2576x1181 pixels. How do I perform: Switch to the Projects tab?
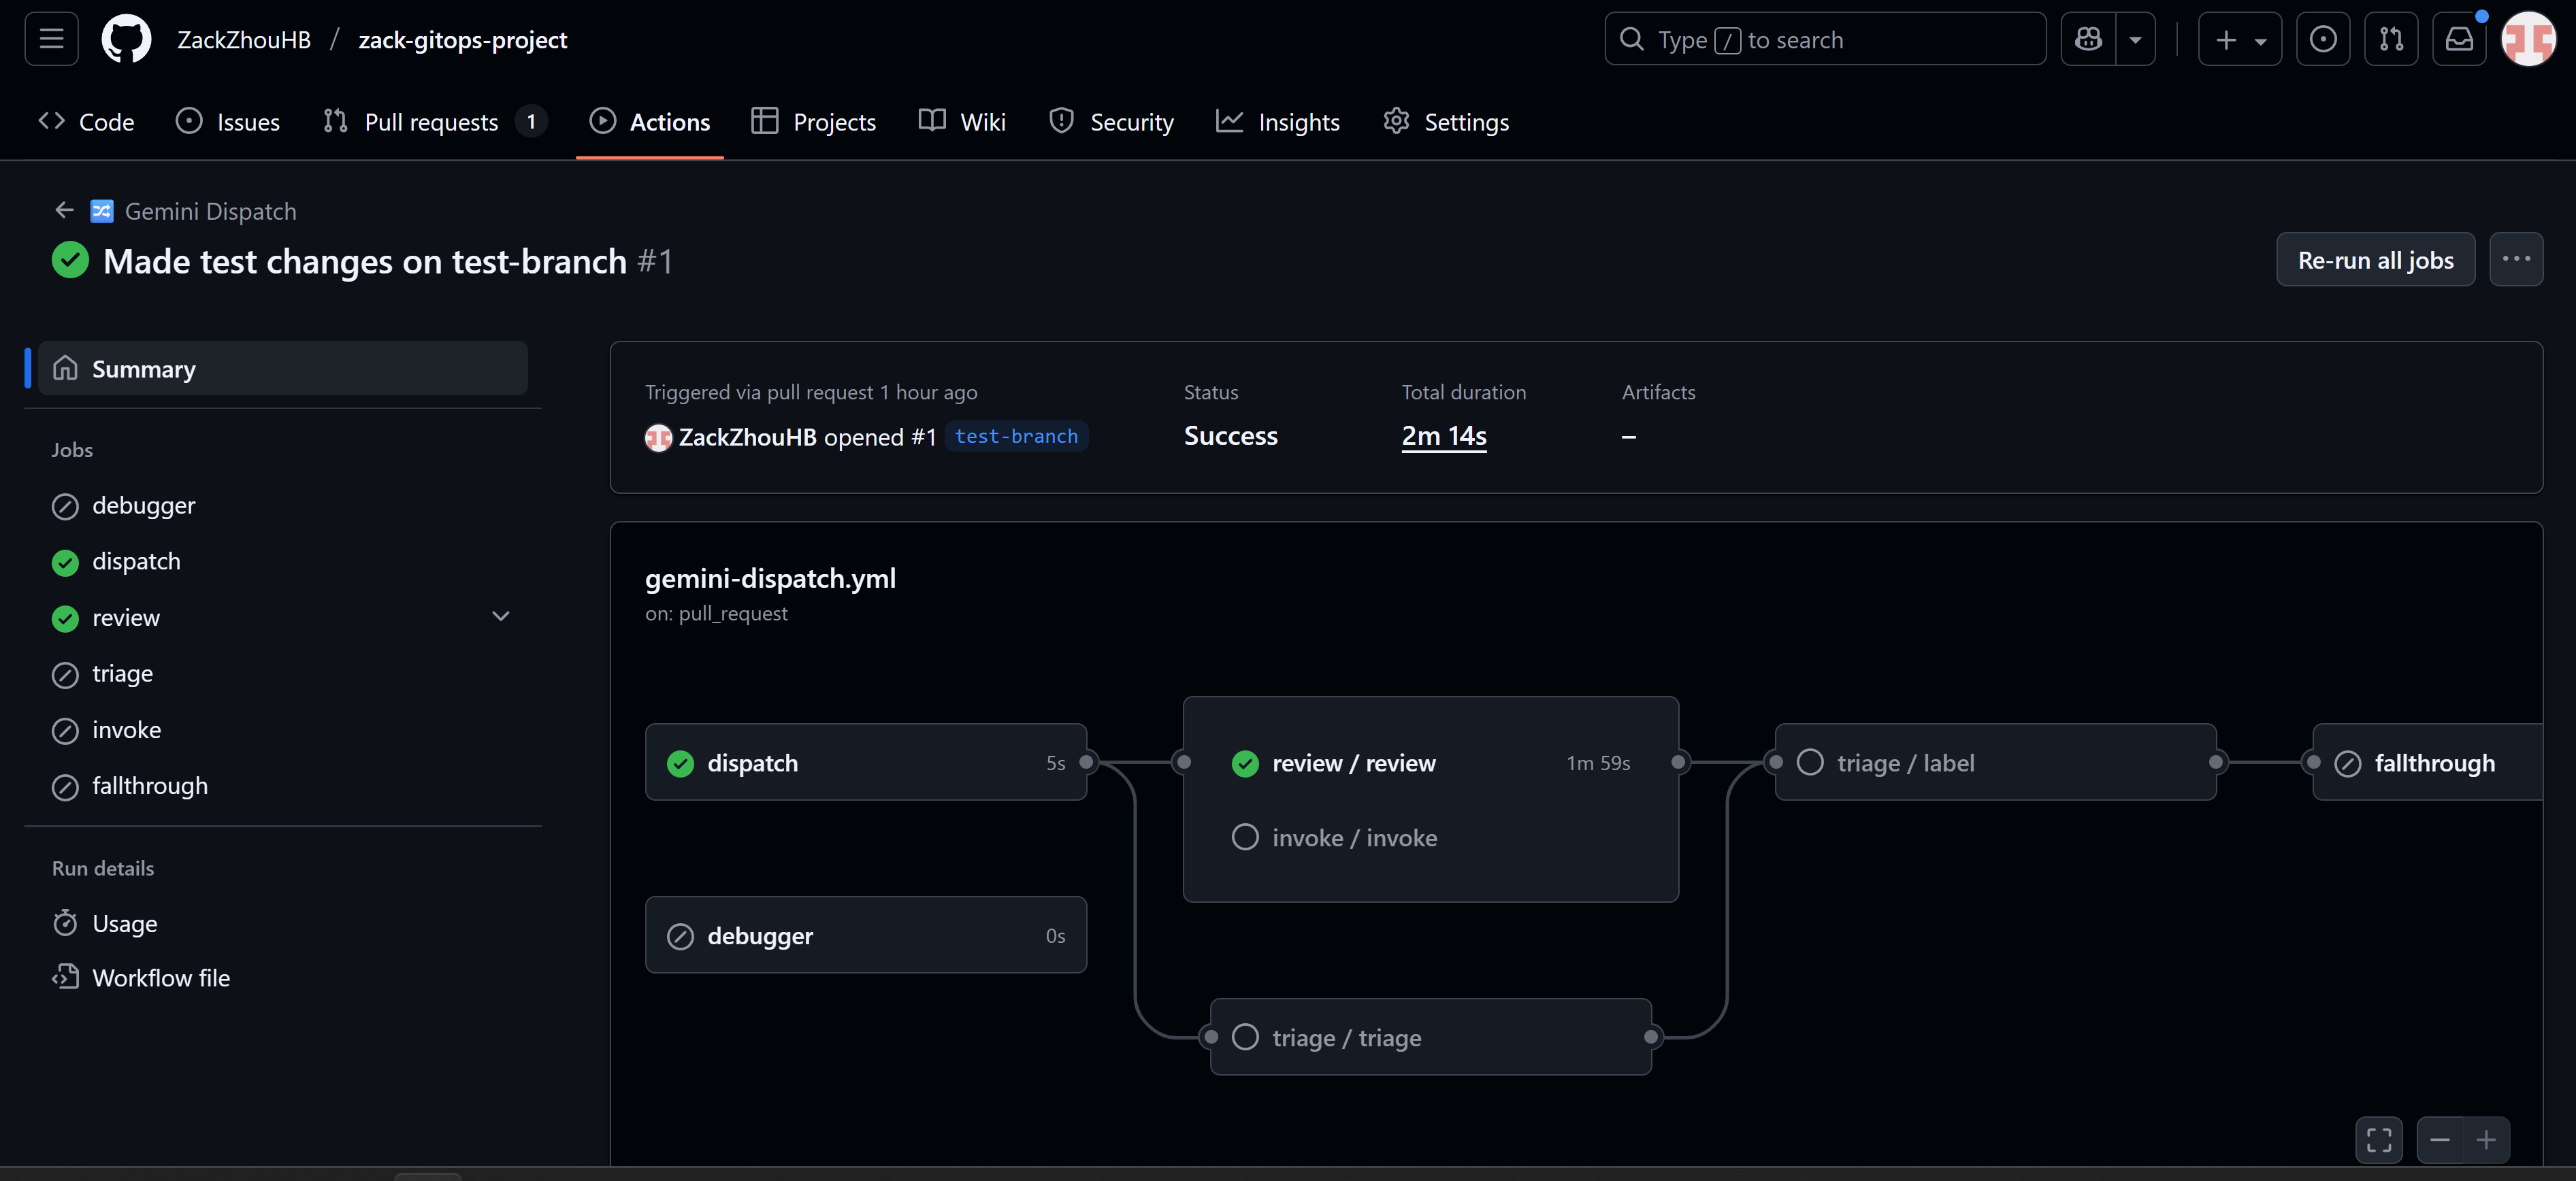813,122
